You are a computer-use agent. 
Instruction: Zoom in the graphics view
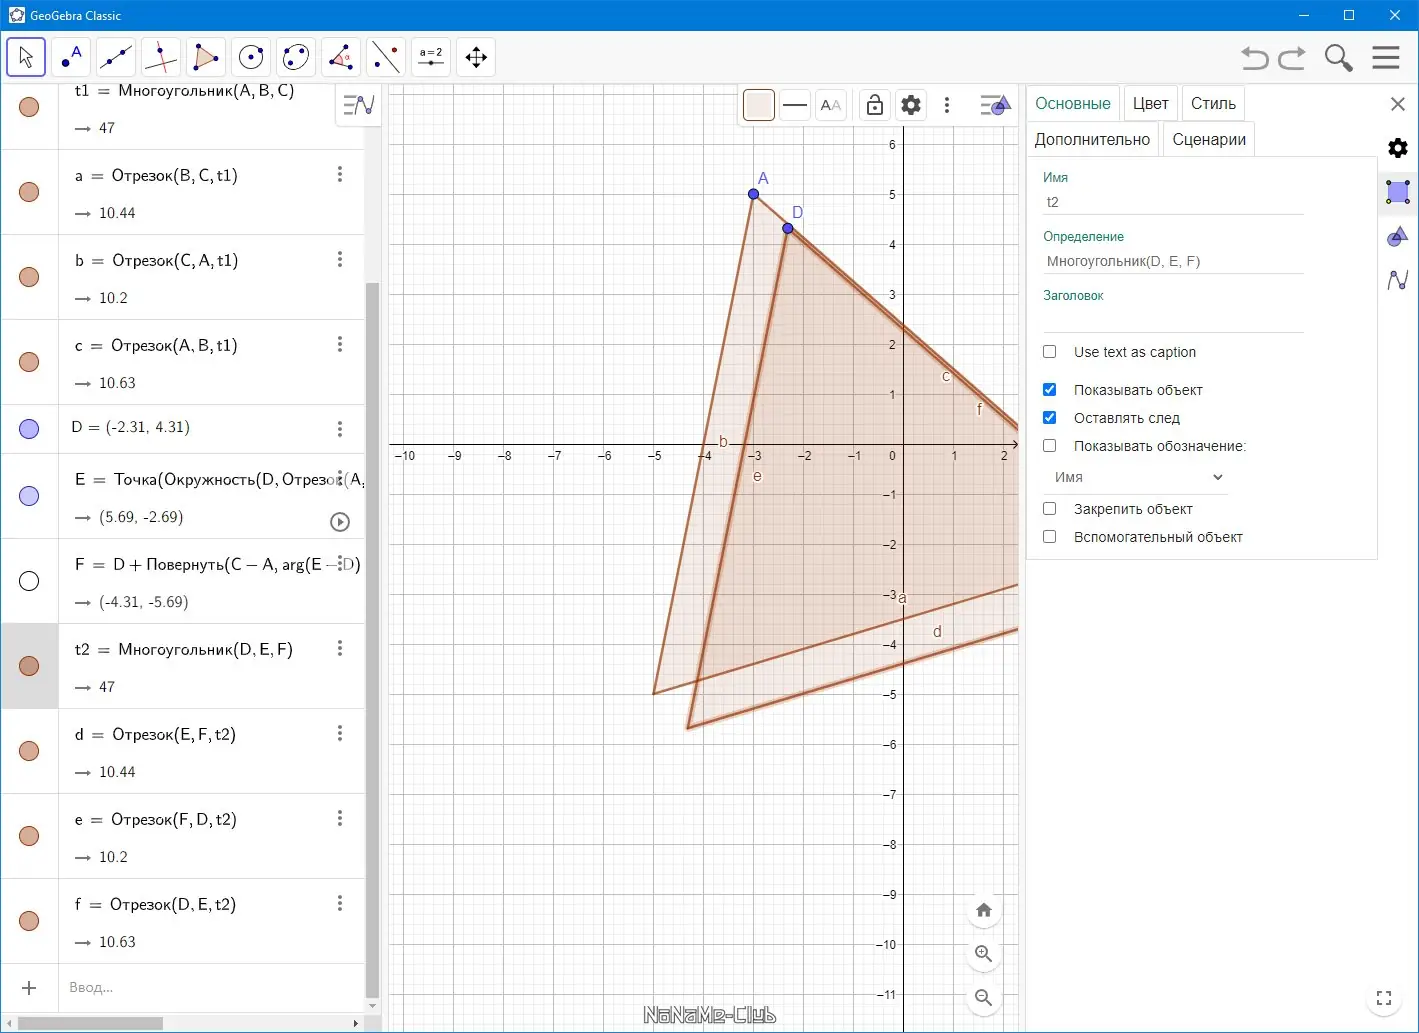pos(984,954)
